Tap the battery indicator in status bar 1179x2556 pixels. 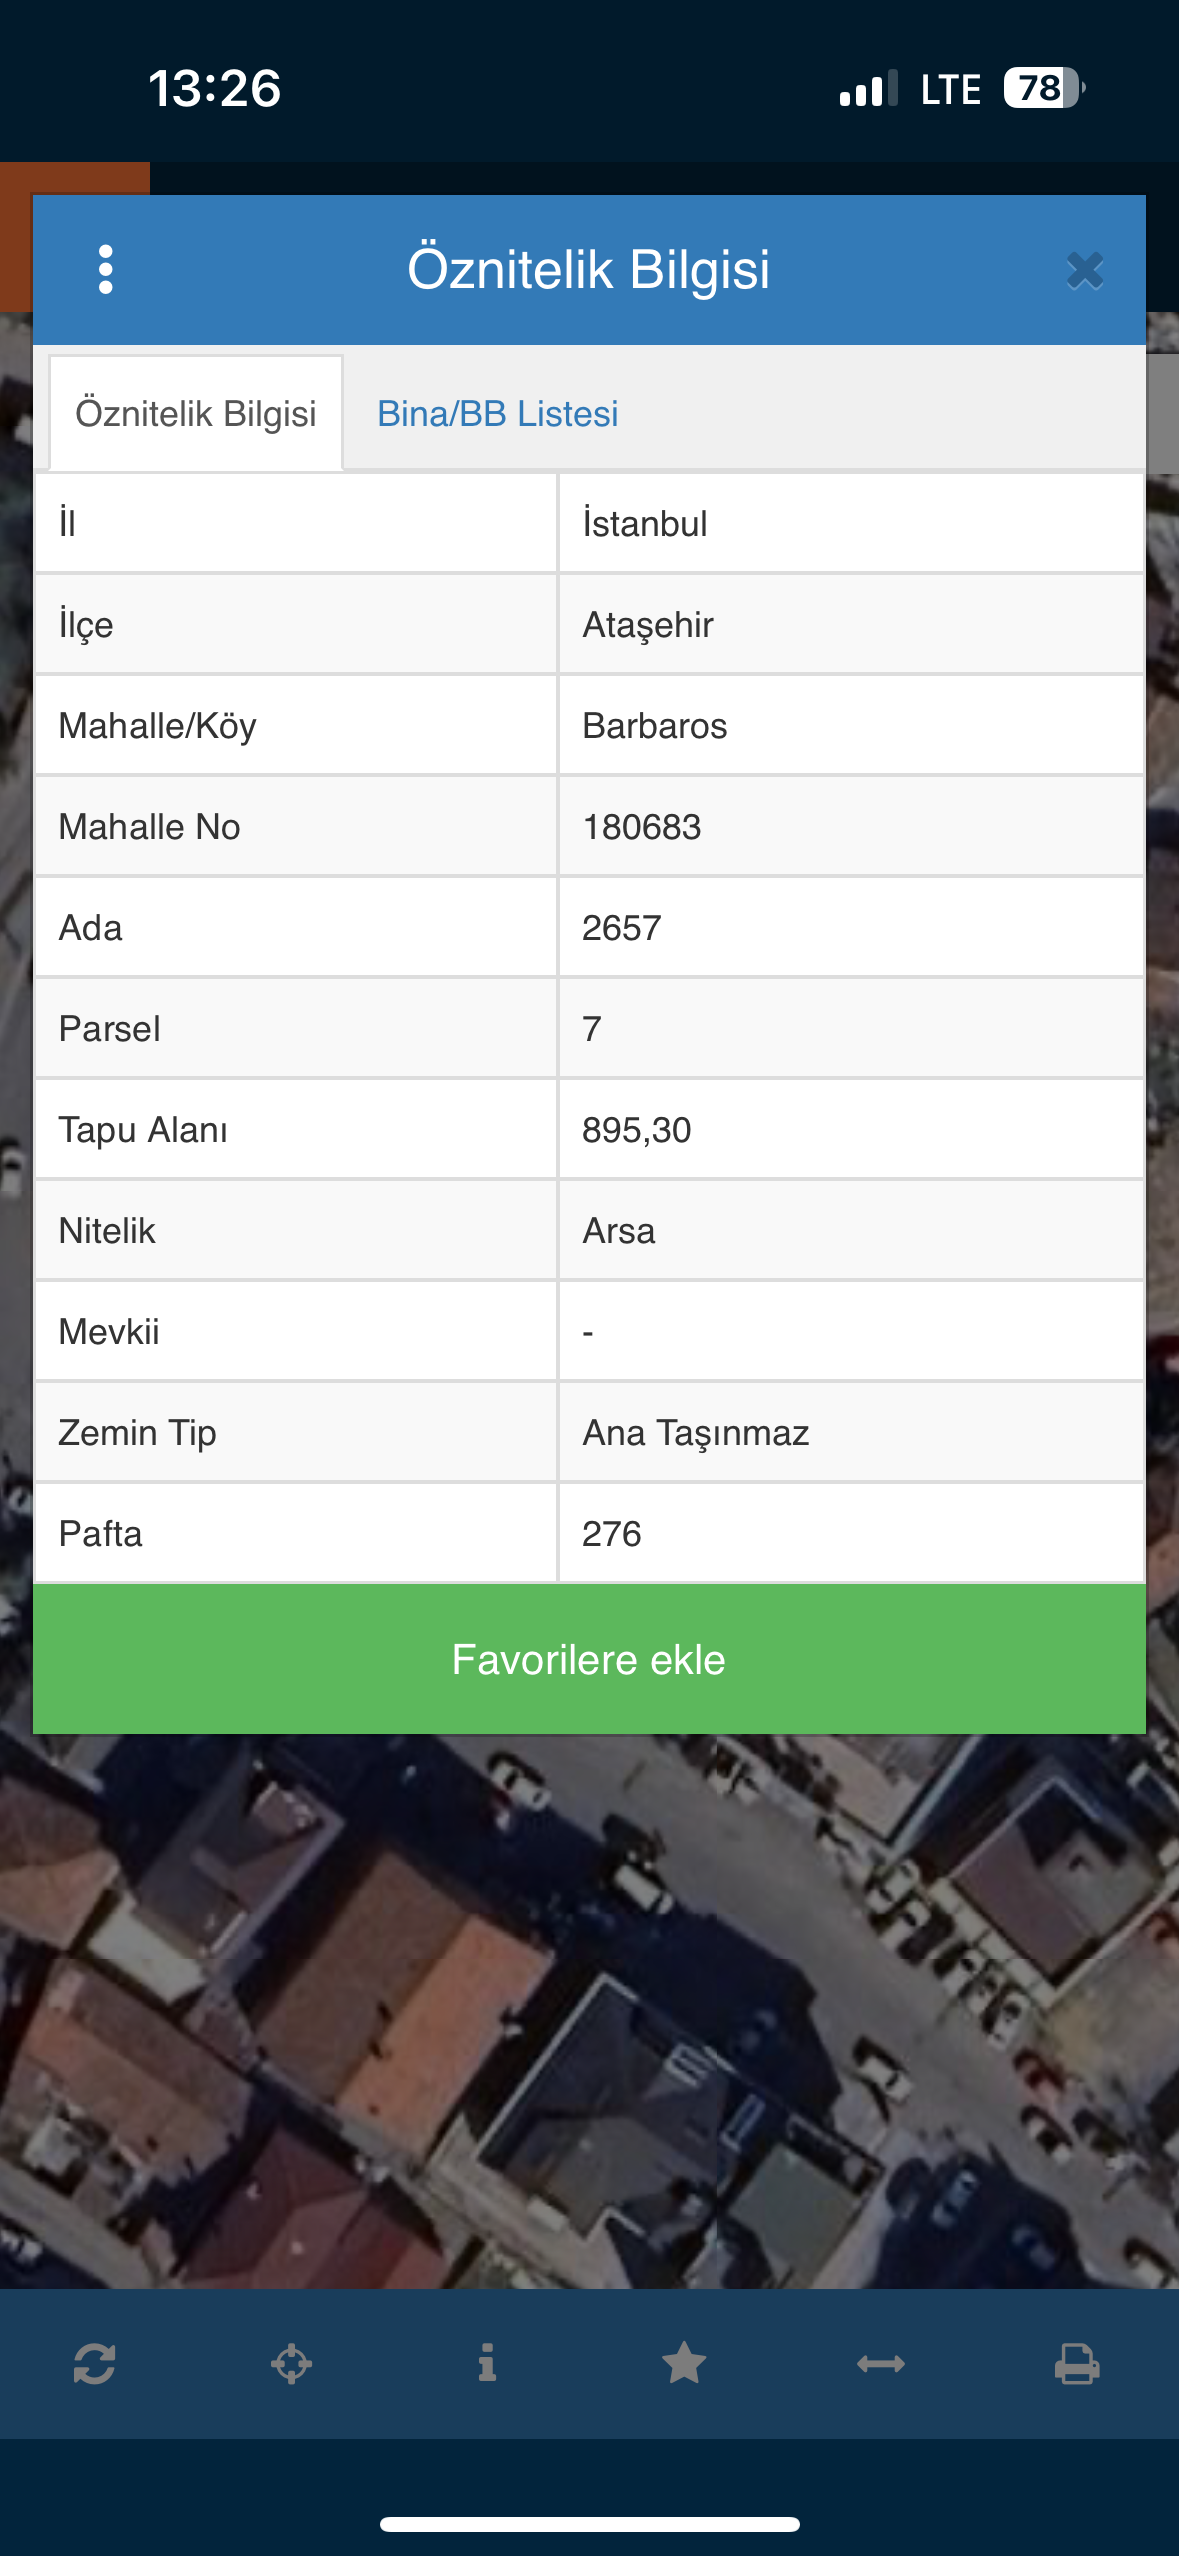coord(1043,88)
